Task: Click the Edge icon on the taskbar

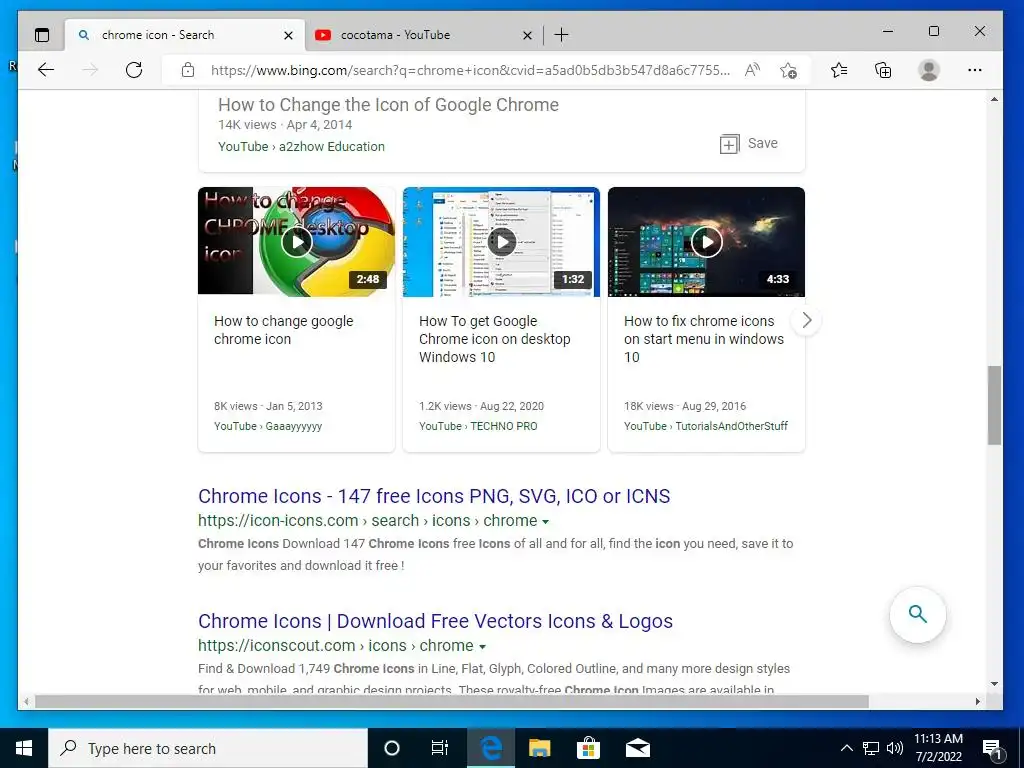Action: (x=490, y=748)
